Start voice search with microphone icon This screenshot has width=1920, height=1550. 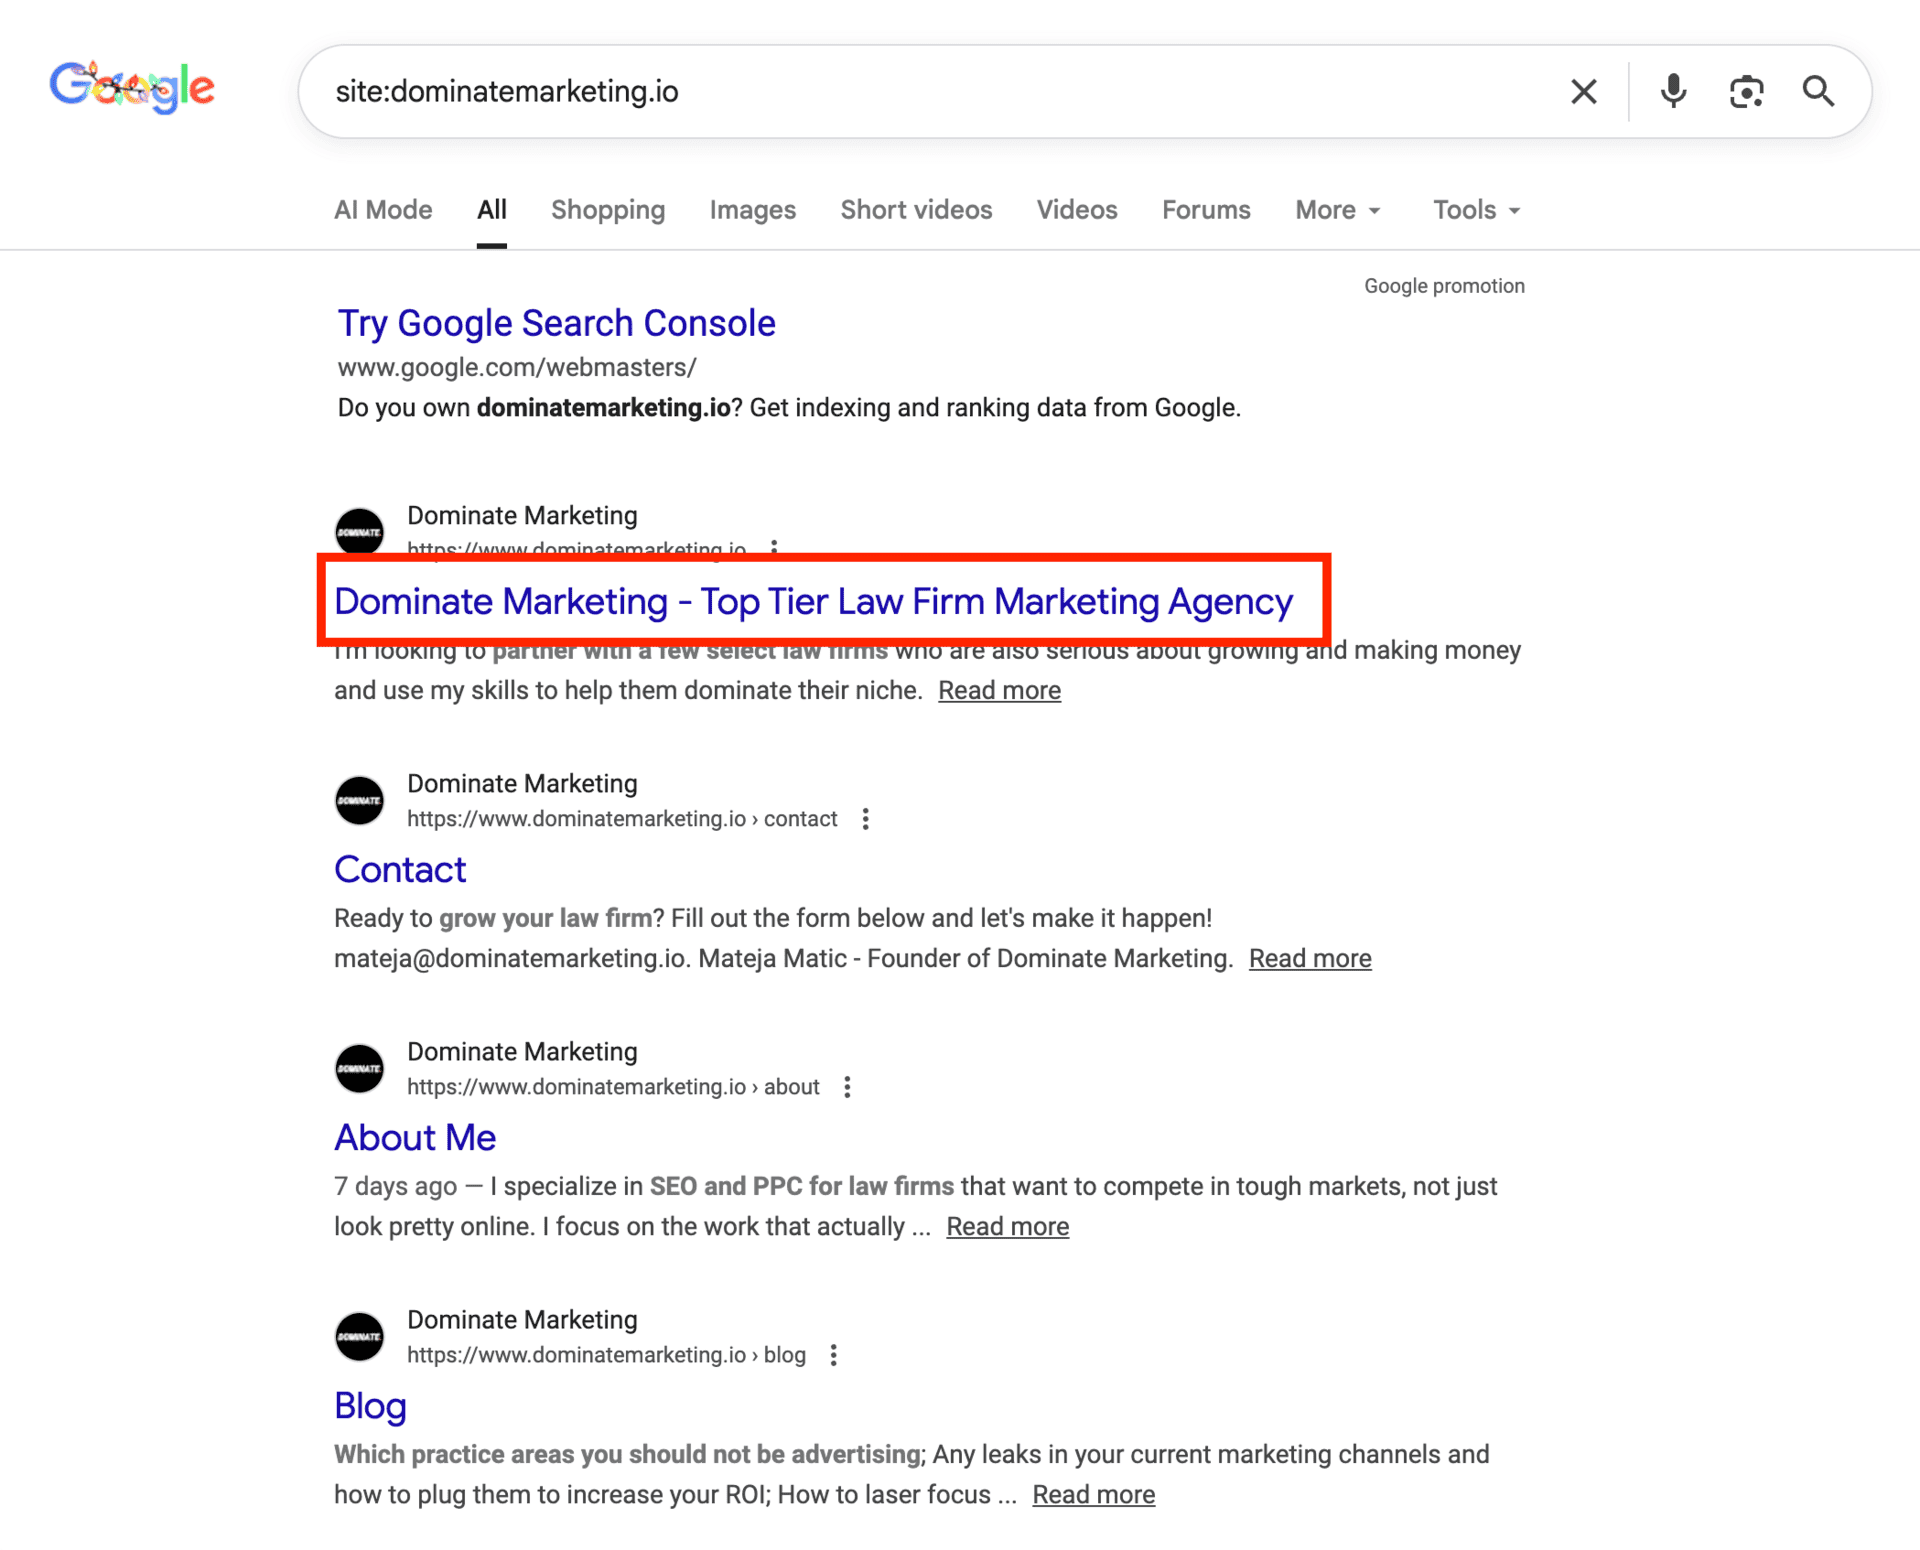pos(1673,92)
